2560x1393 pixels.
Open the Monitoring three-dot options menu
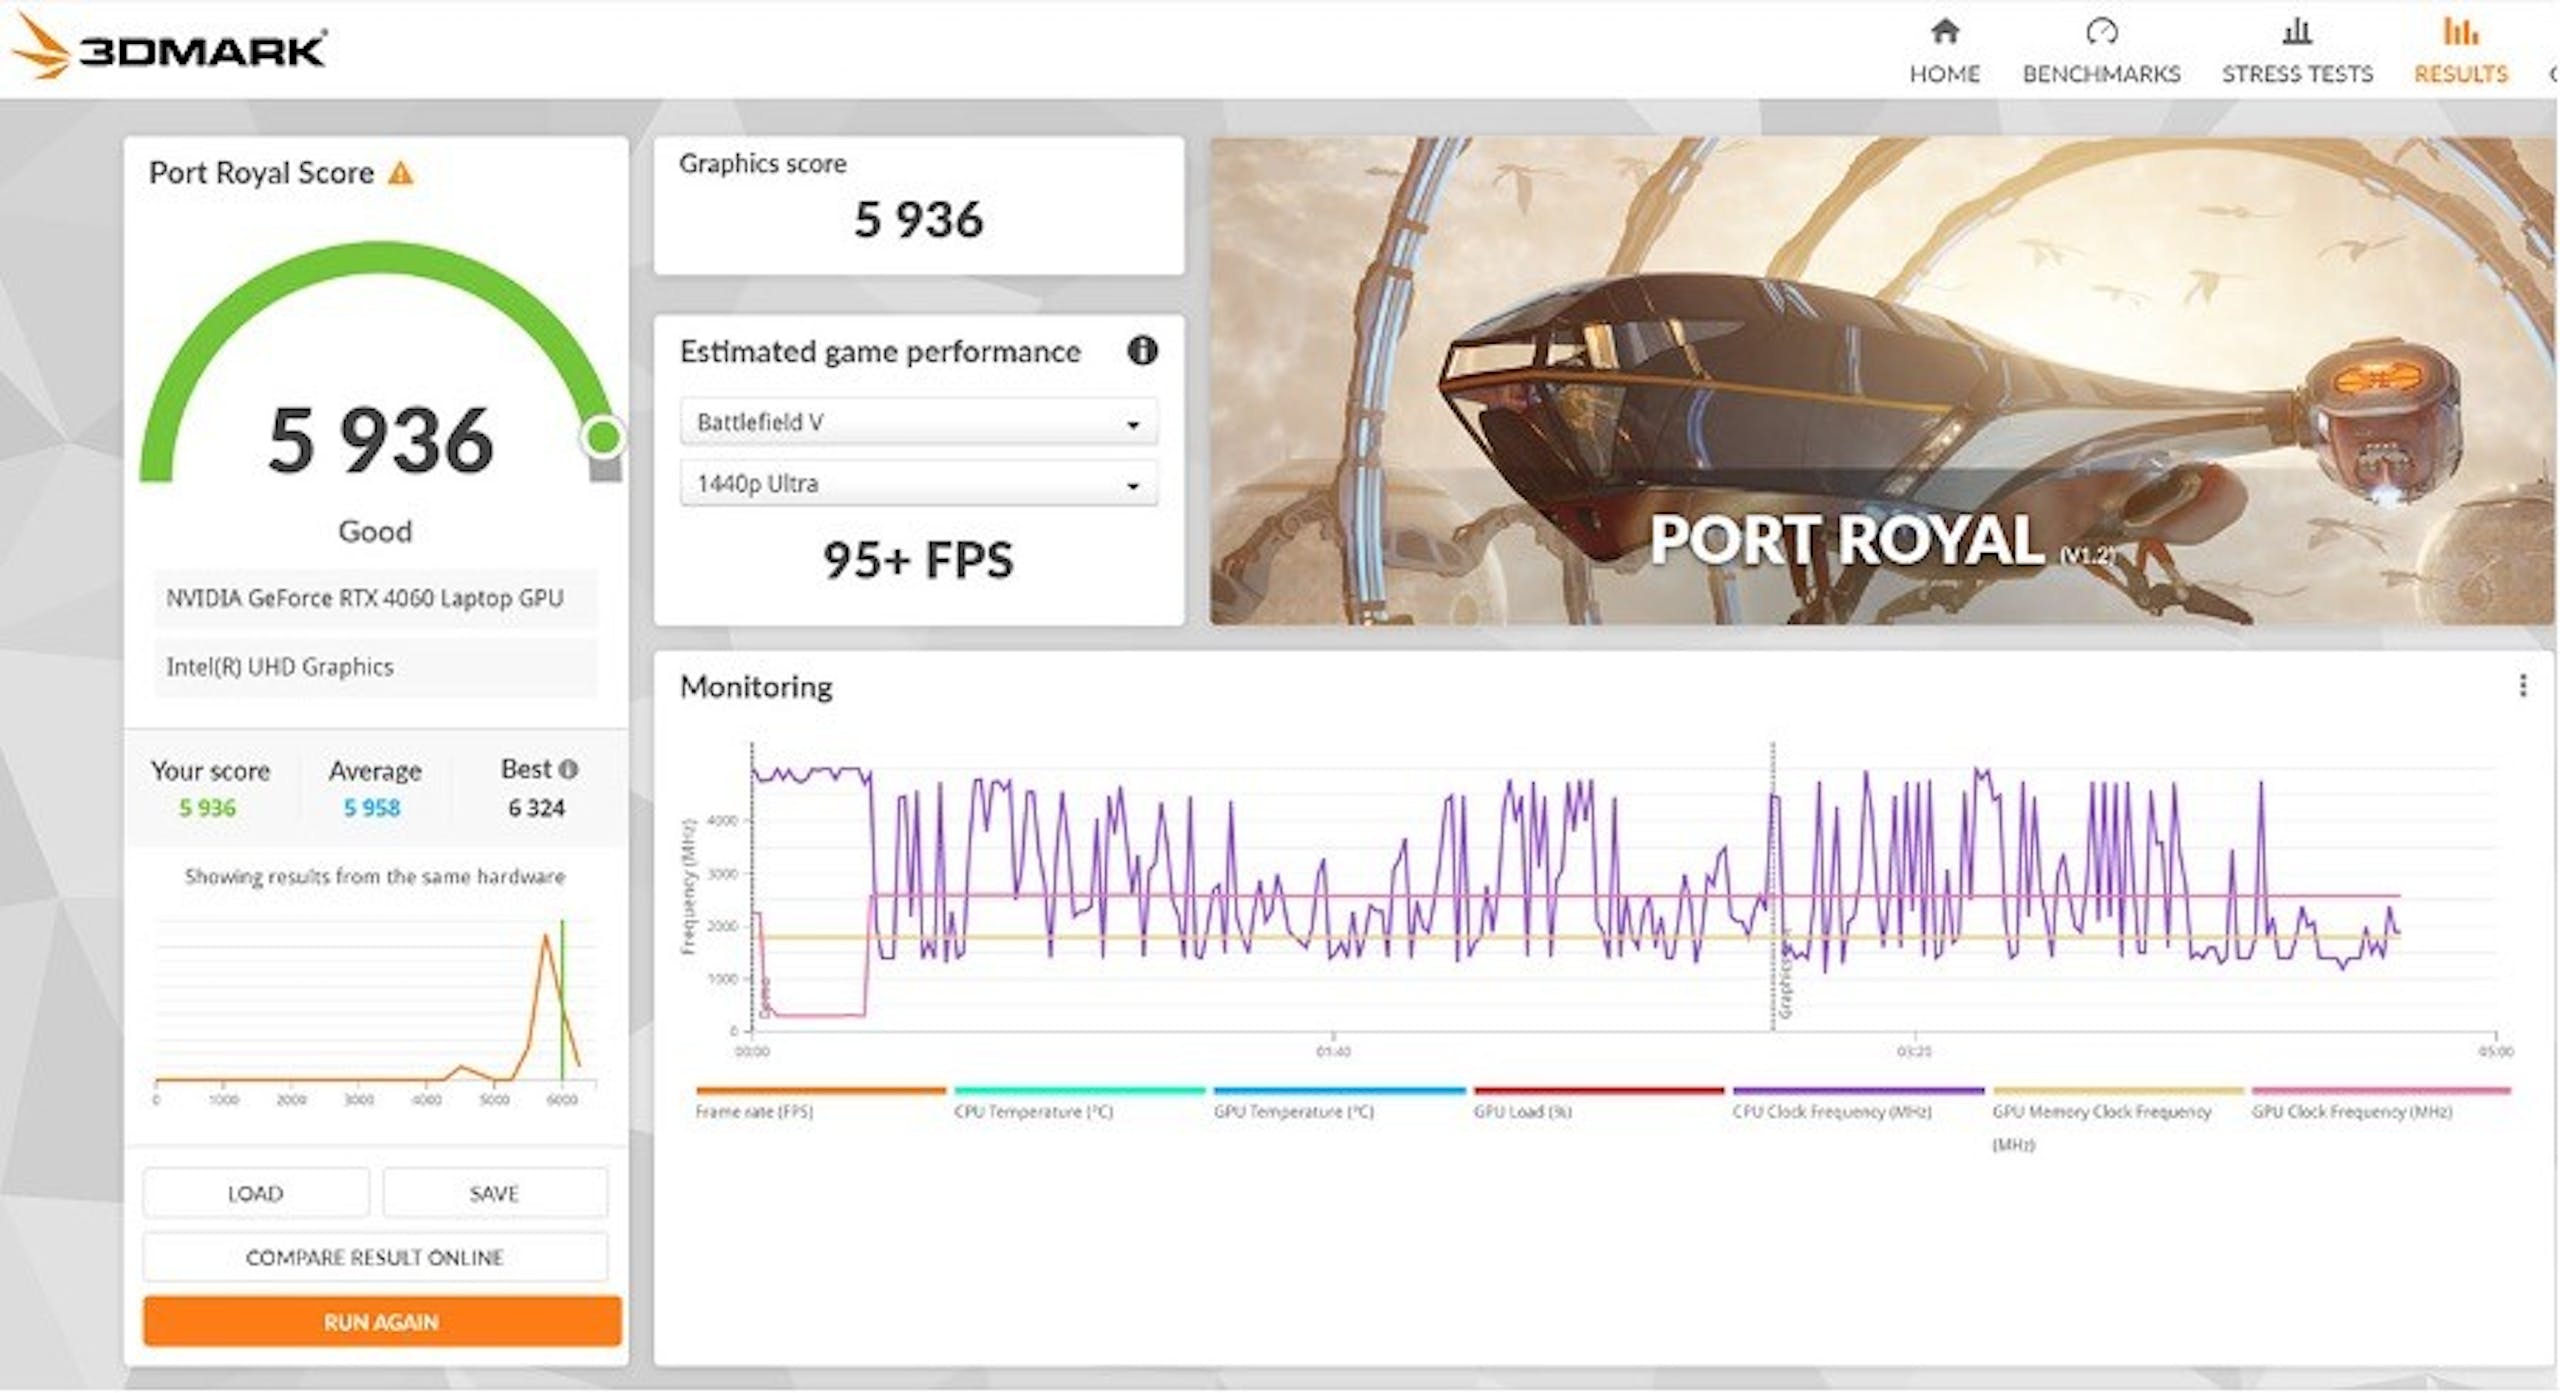point(2523,685)
